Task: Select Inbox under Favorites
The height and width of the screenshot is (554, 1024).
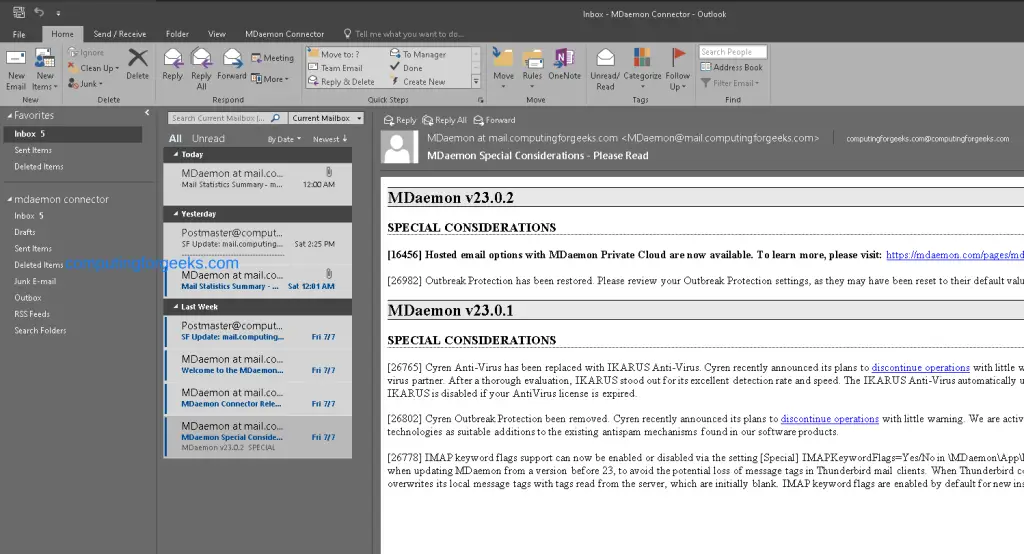Action: click(72, 134)
